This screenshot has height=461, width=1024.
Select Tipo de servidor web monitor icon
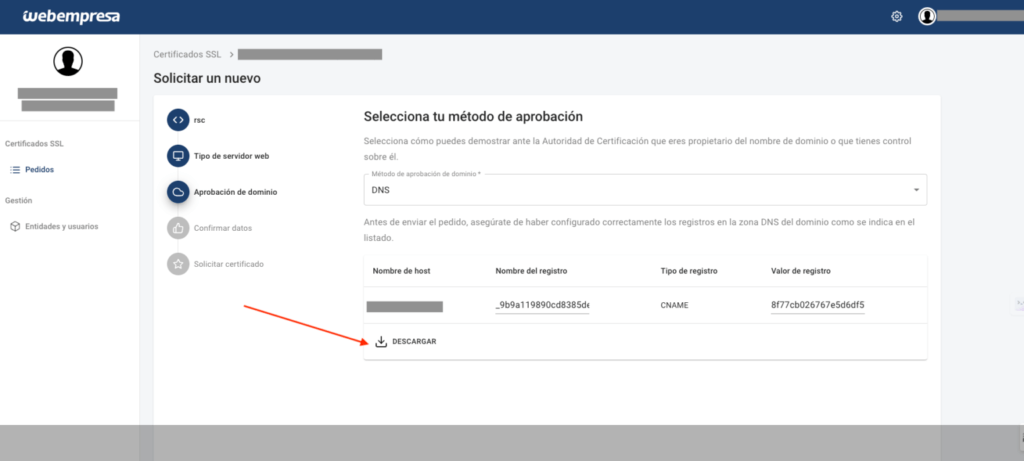click(x=178, y=156)
